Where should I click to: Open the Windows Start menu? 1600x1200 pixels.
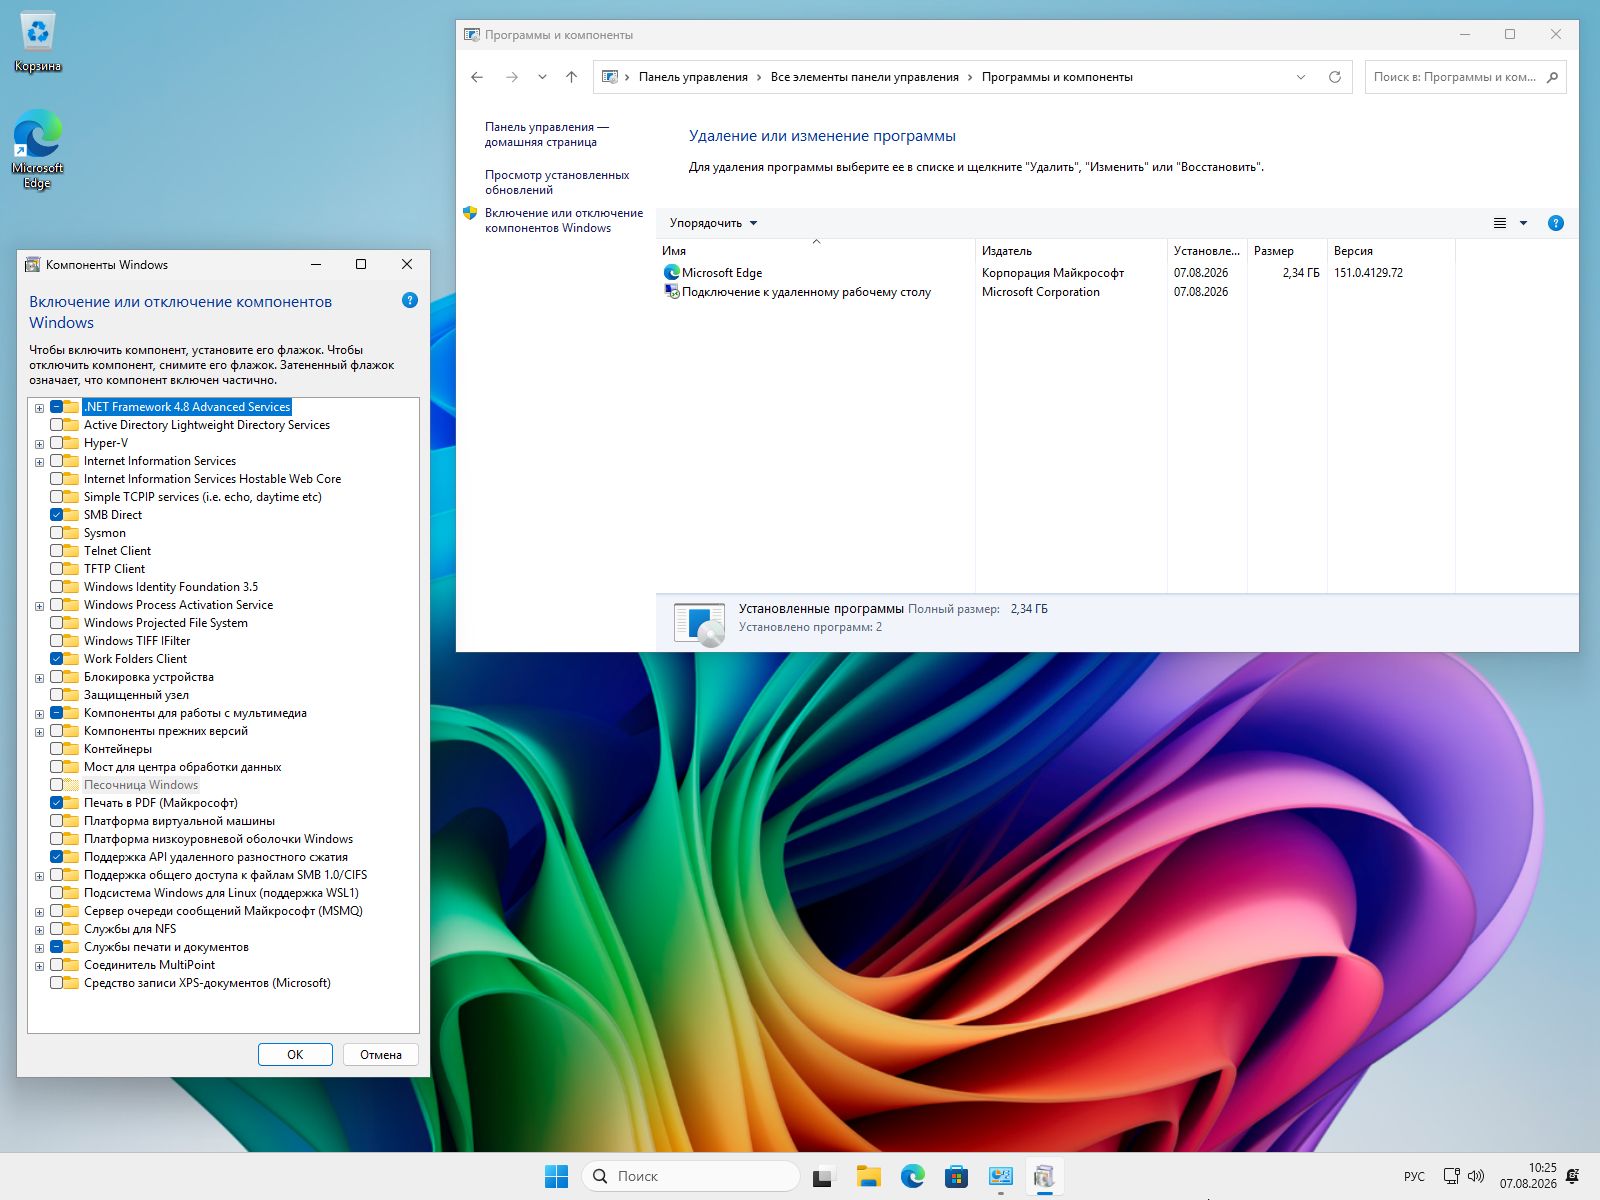click(x=557, y=1176)
